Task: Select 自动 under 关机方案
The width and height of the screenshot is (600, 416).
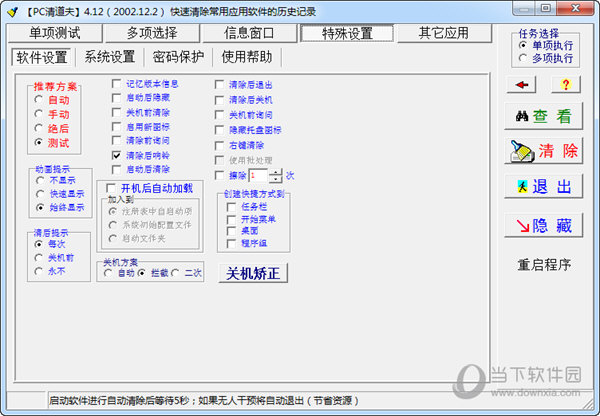Action: click(119, 273)
